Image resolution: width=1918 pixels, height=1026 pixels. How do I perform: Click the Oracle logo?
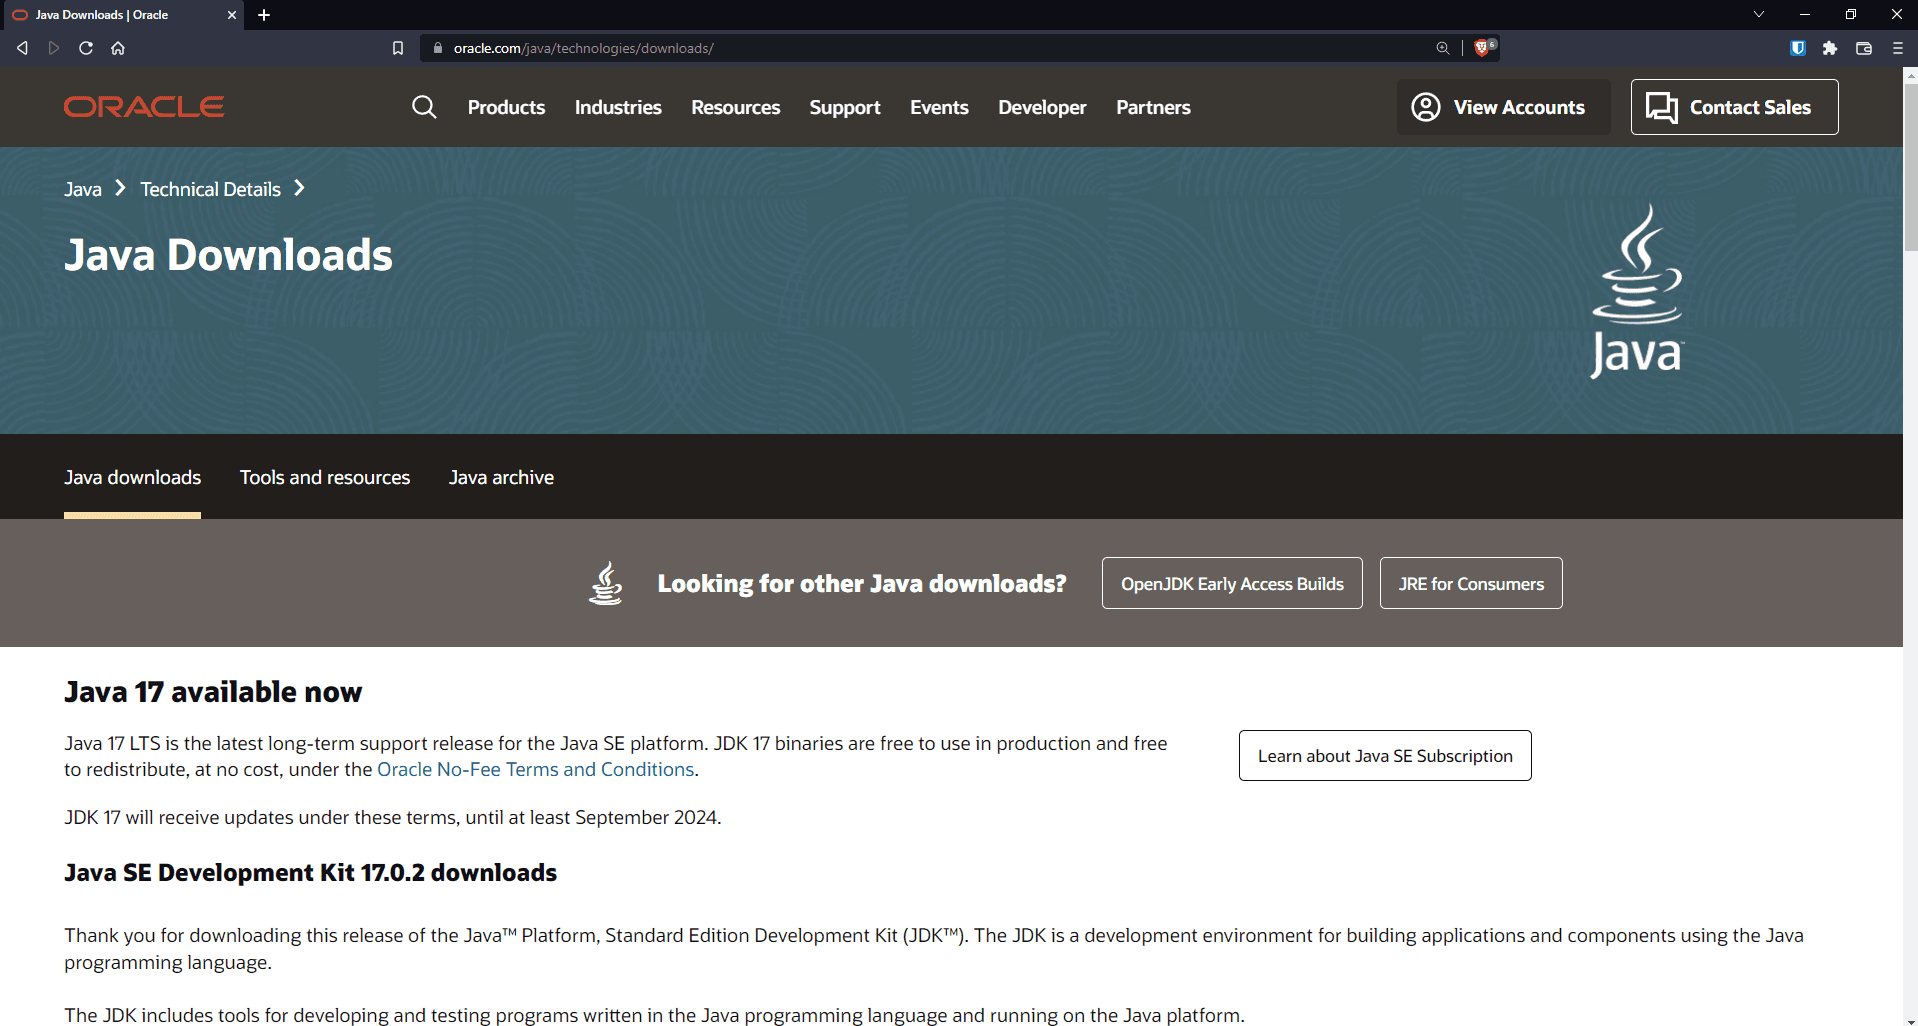click(x=144, y=107)
